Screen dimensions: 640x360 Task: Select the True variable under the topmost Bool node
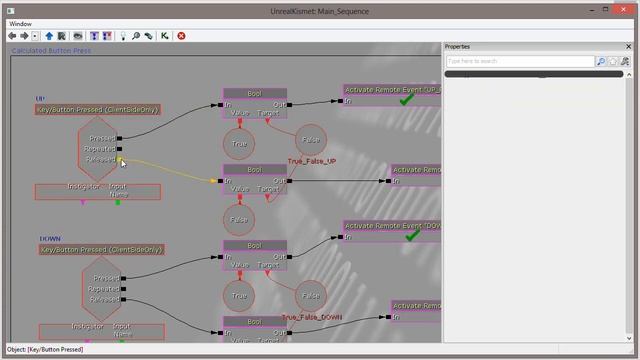click(x=239, y=144)
